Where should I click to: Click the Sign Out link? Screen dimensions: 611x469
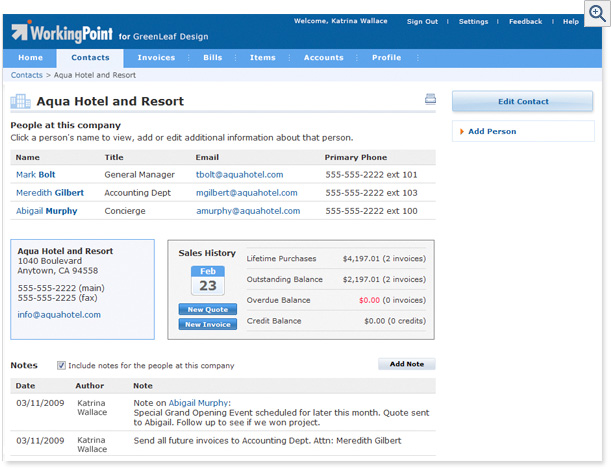(x=422, y=22)
